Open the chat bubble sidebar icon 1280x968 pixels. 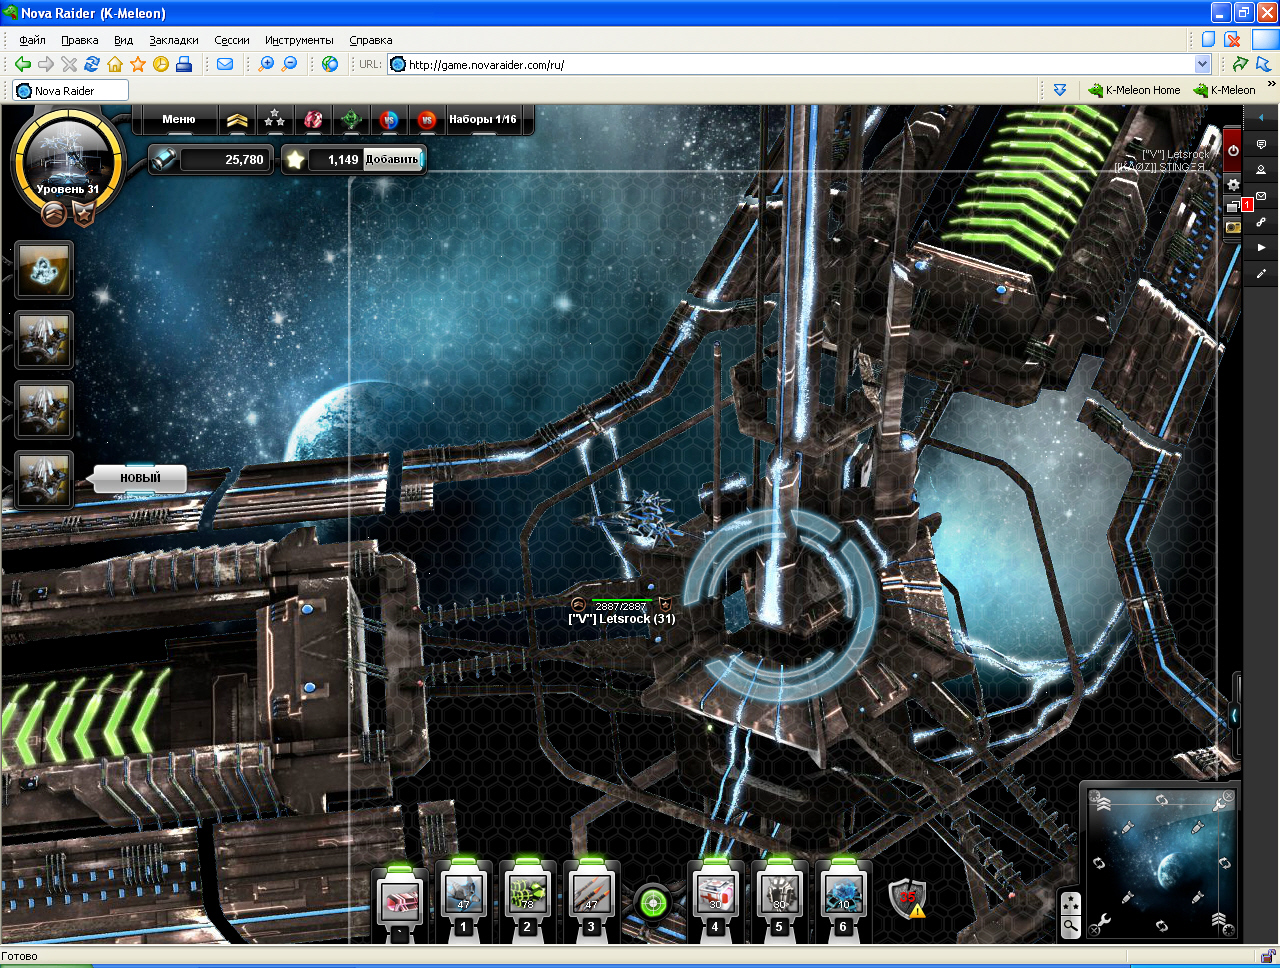coord(1261,144)
